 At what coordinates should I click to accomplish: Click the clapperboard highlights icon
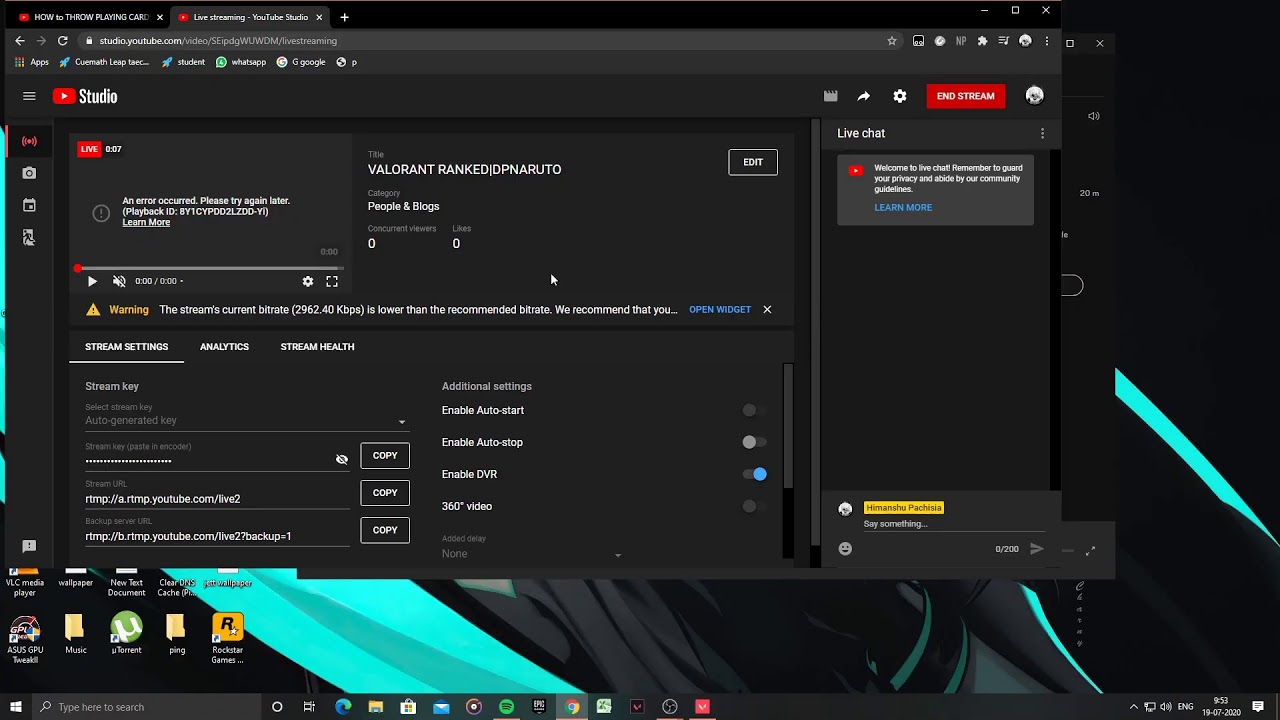tap(830, 96)
